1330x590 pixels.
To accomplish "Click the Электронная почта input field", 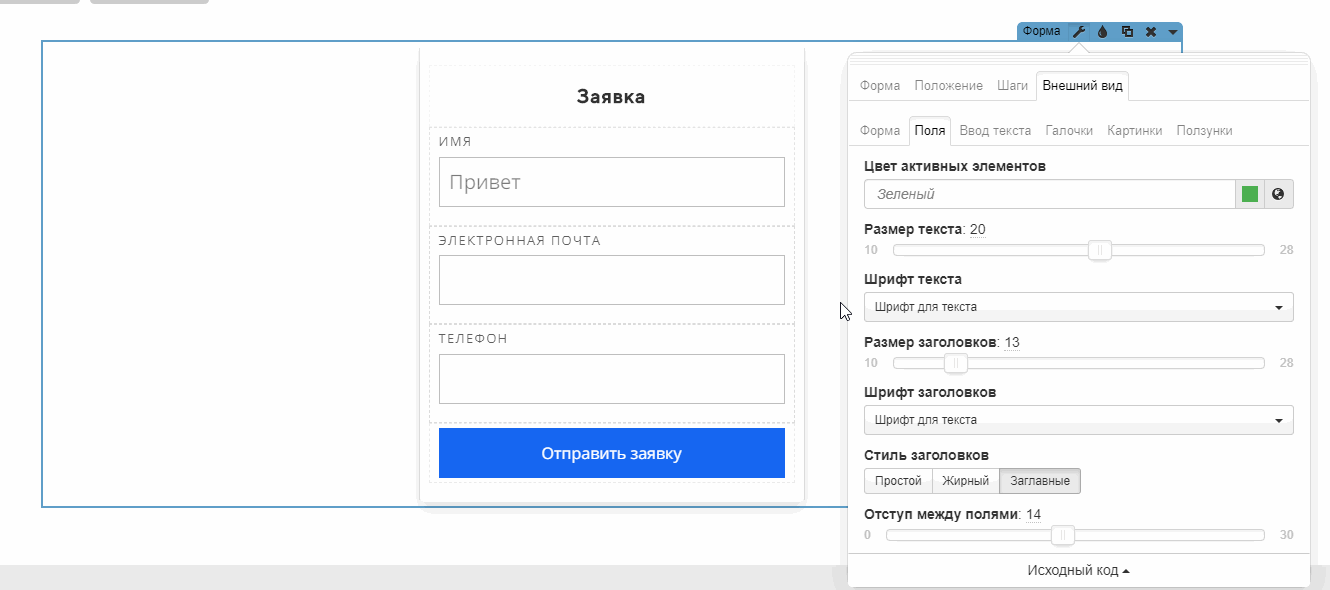I will (x=611, y=280).
